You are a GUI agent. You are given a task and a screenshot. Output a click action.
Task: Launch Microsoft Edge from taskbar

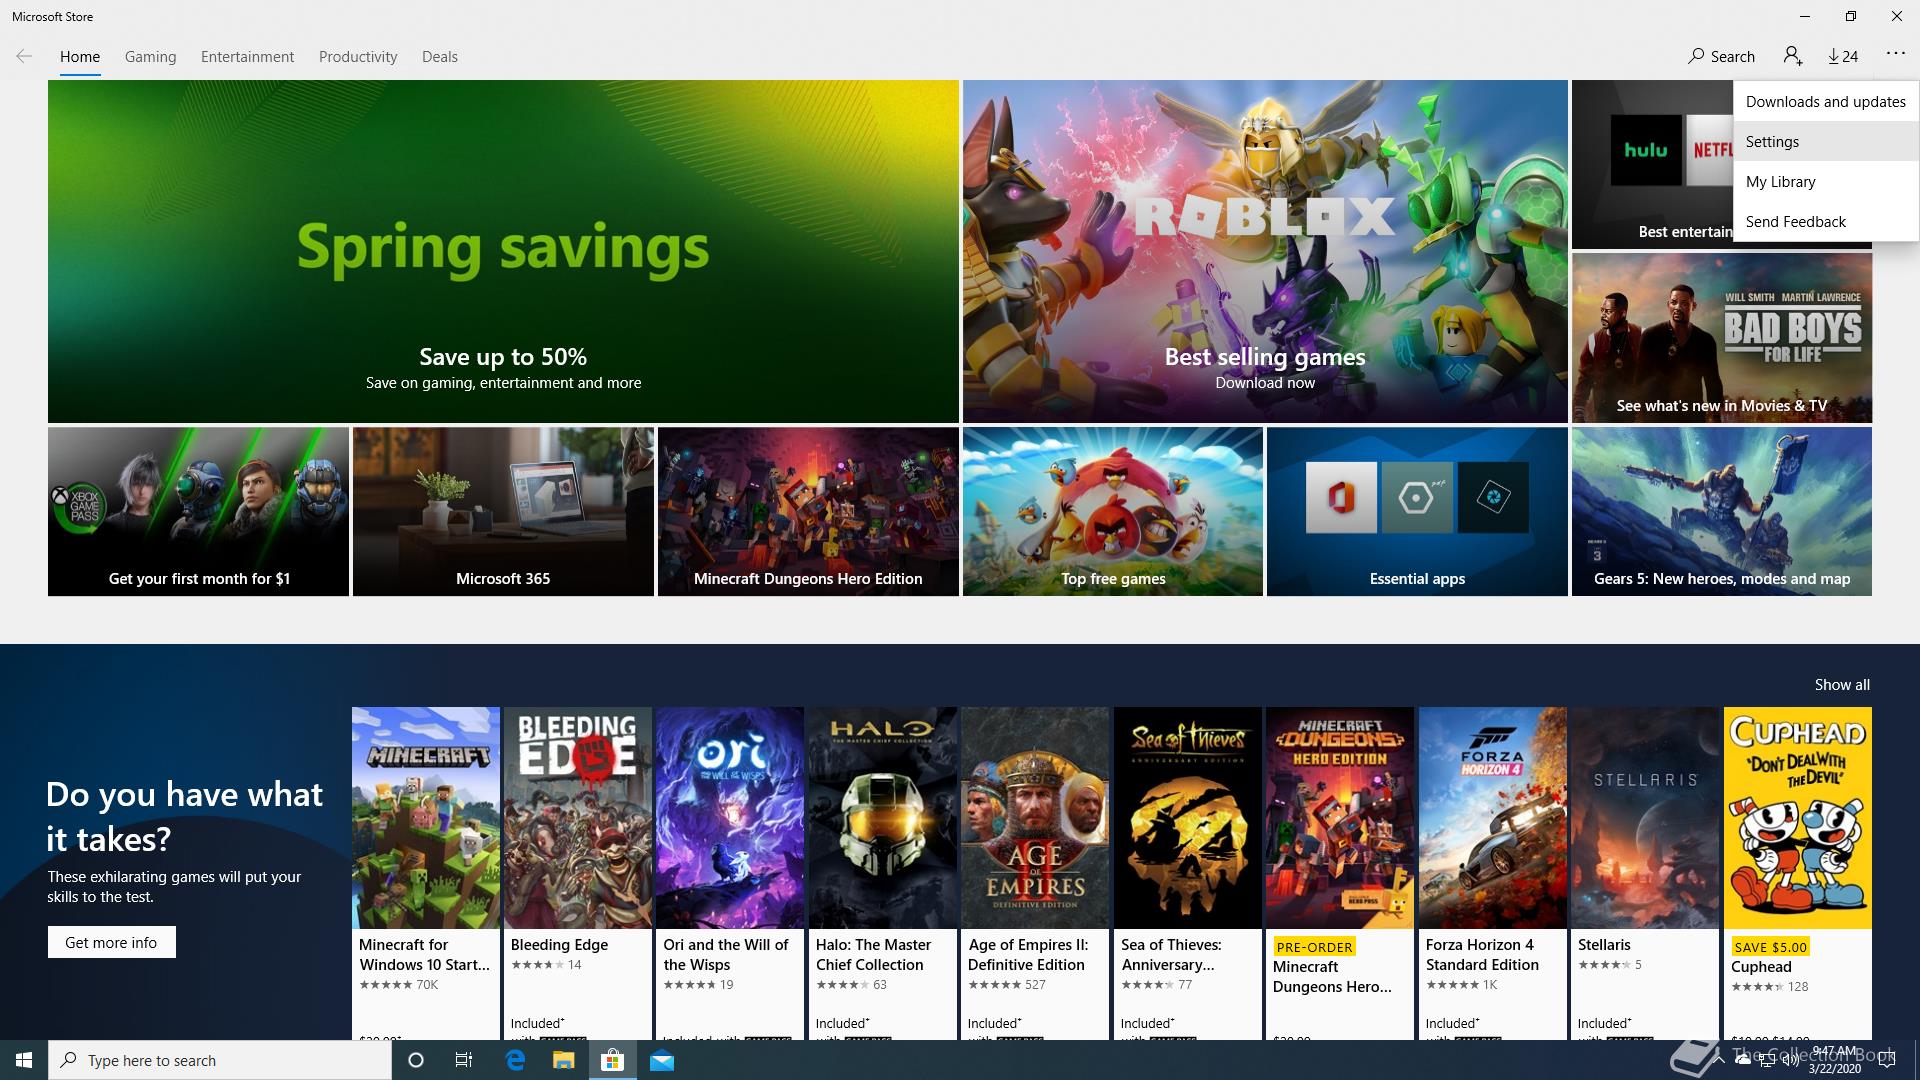coord(515,1060)
